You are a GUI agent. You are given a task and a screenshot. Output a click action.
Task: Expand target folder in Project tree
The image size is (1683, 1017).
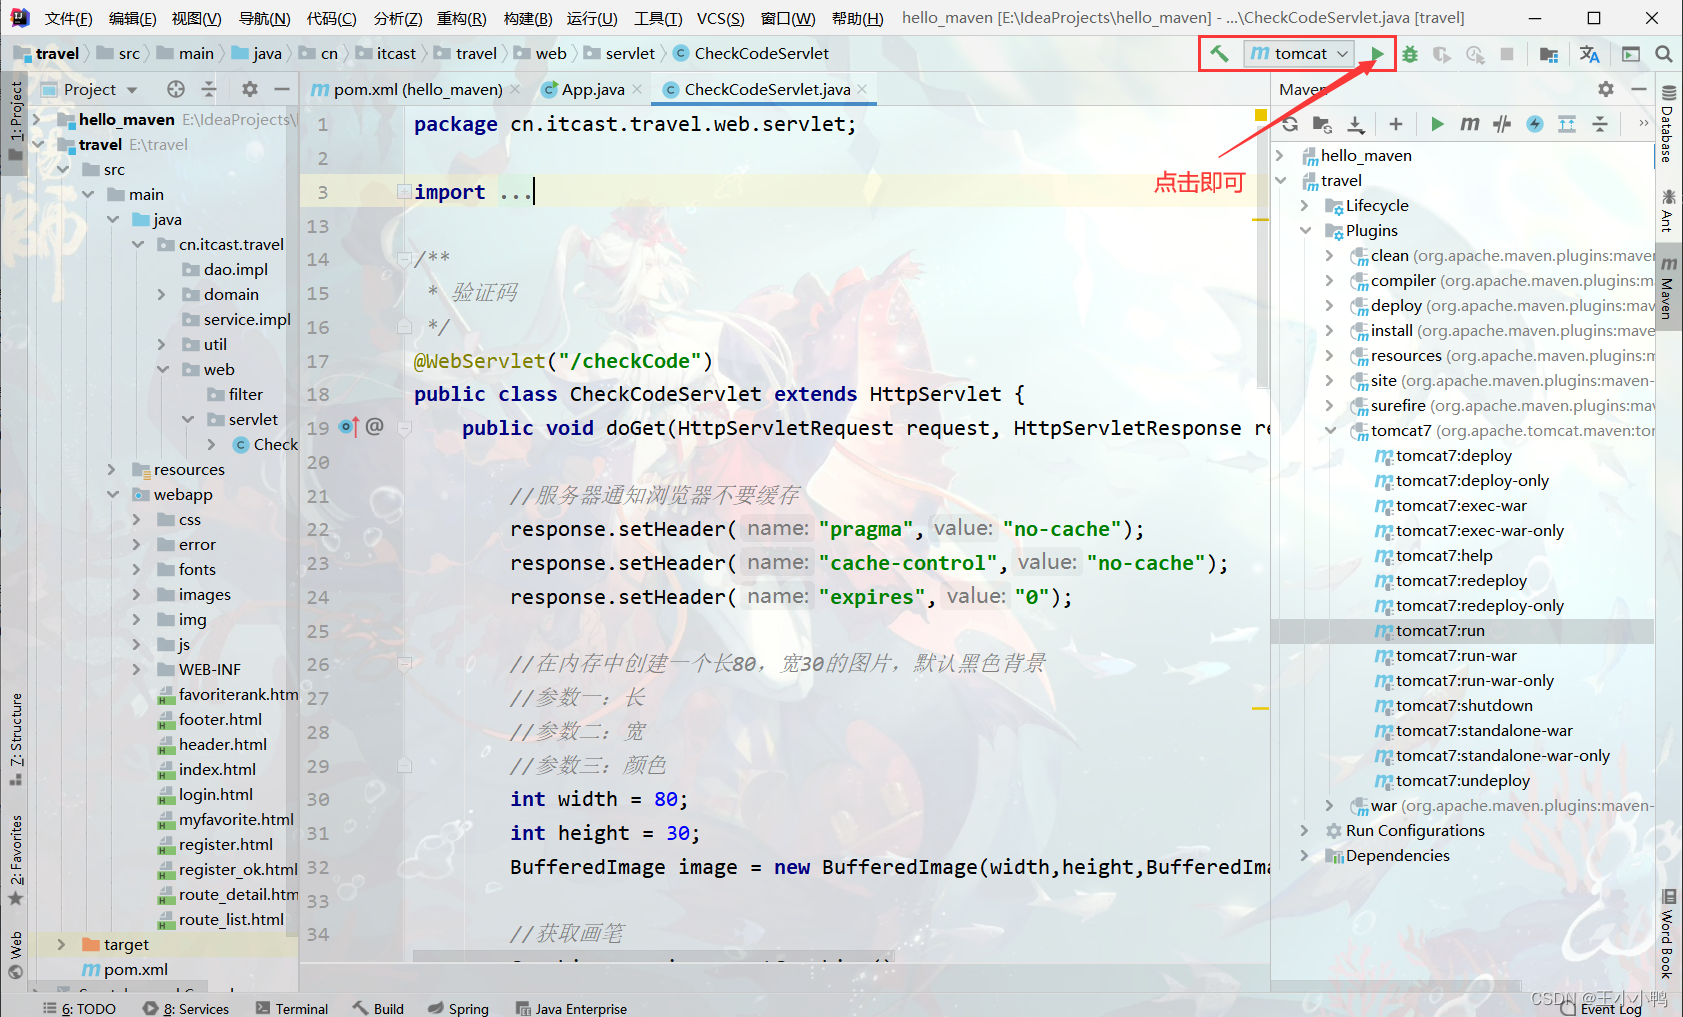(x=61, y=944)
